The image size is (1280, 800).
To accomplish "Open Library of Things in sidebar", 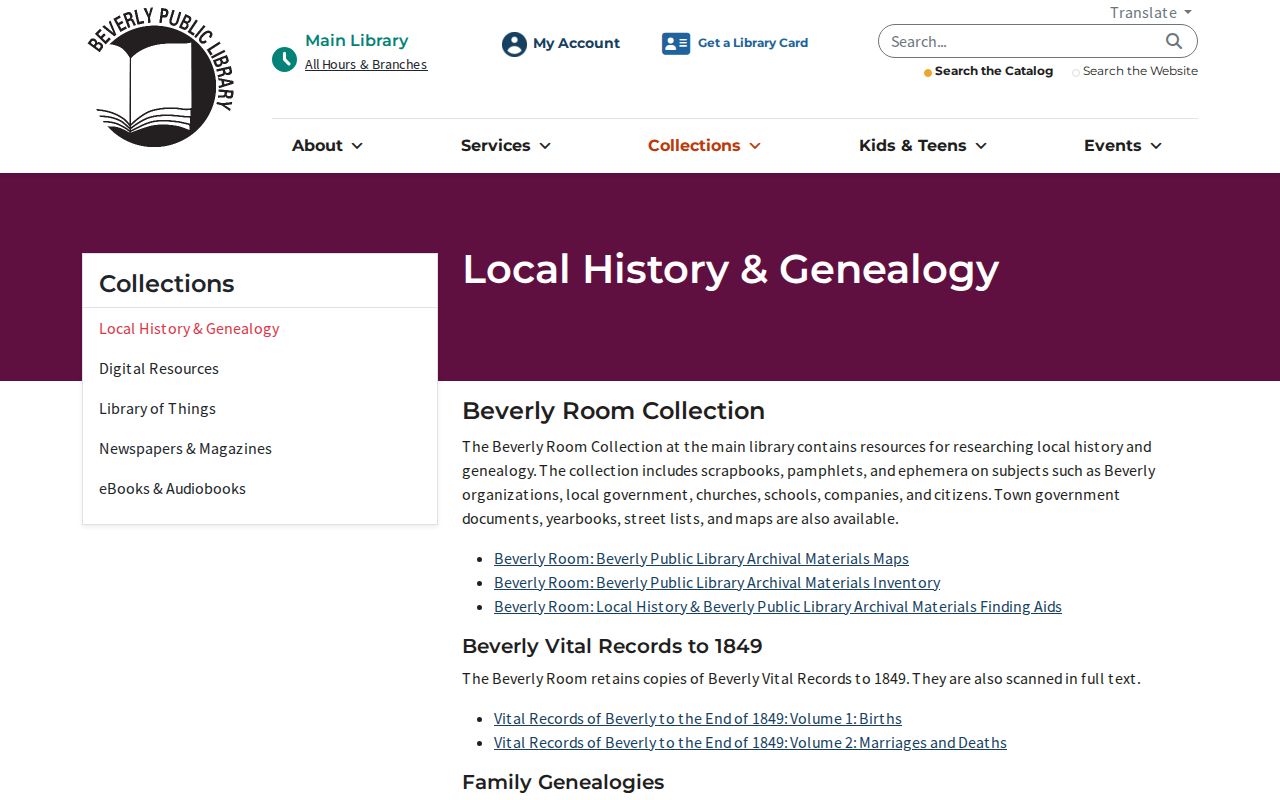I will point(157,408).
